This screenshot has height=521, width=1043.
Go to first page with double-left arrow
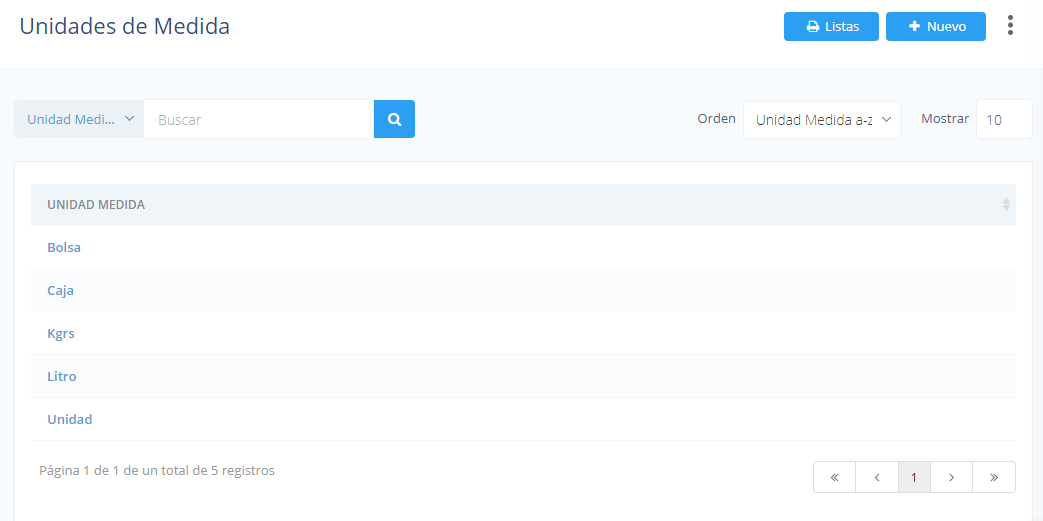834,477
